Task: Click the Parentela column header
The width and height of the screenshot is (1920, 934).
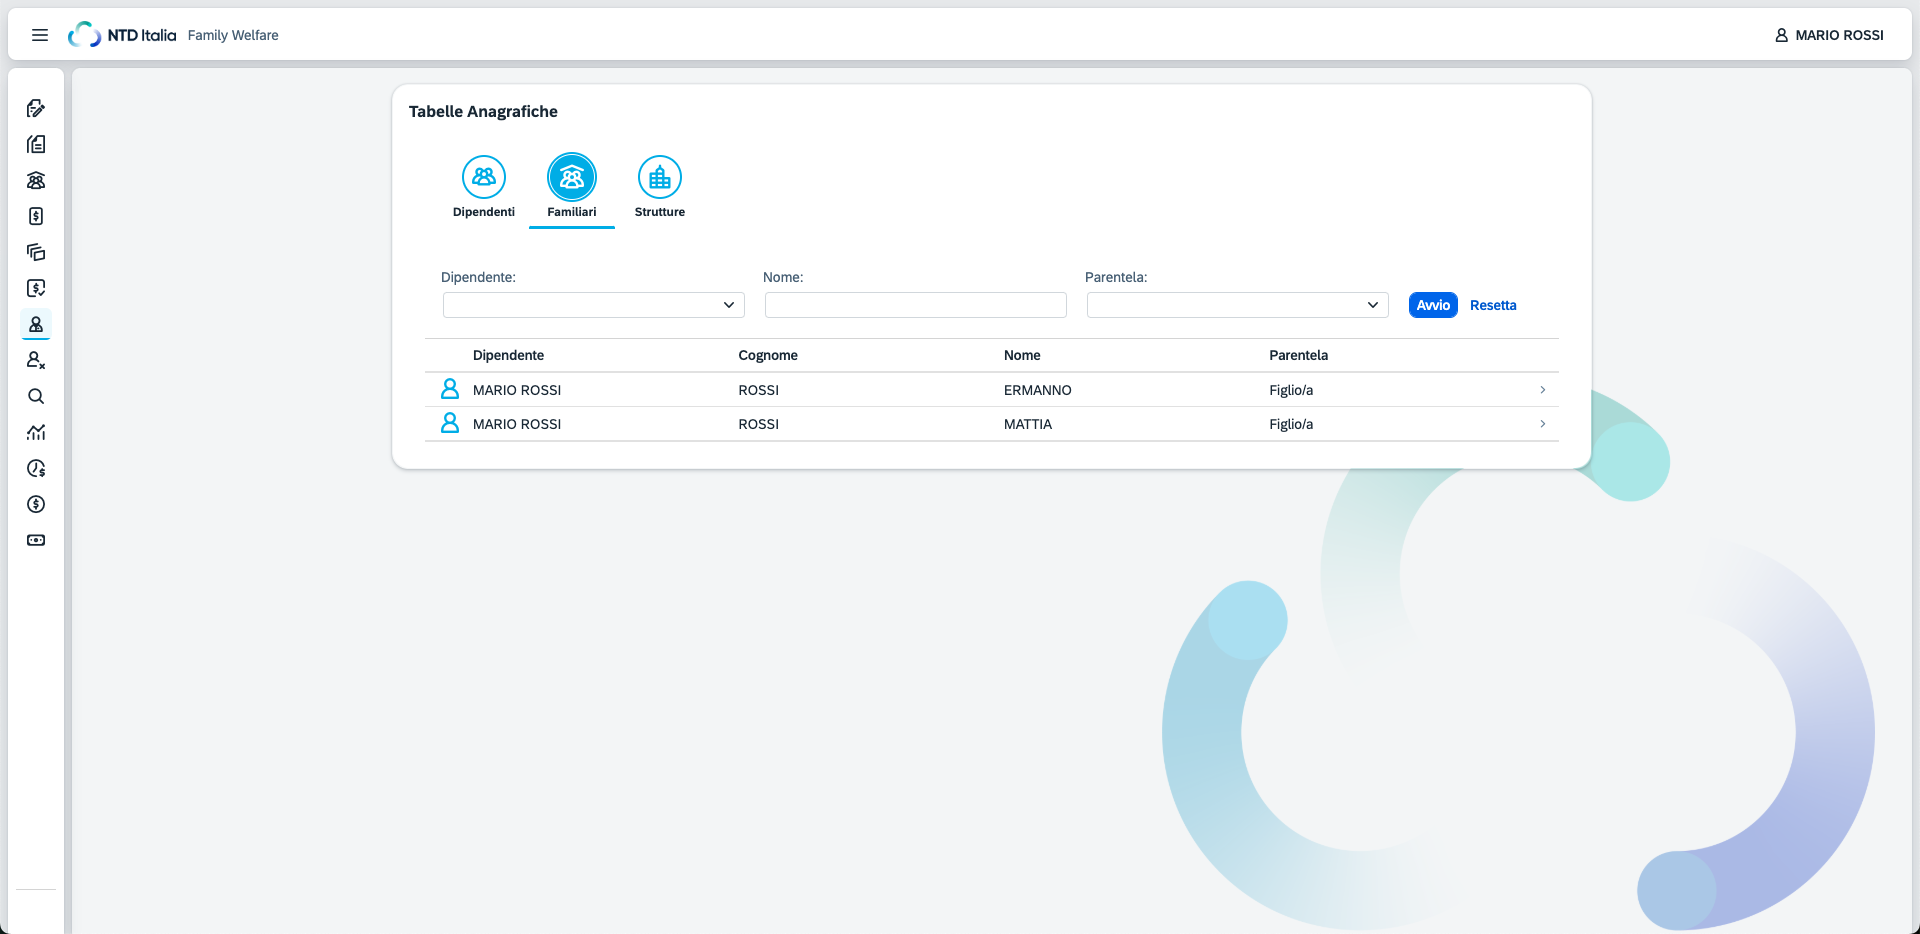Action: coord(1298,355)
